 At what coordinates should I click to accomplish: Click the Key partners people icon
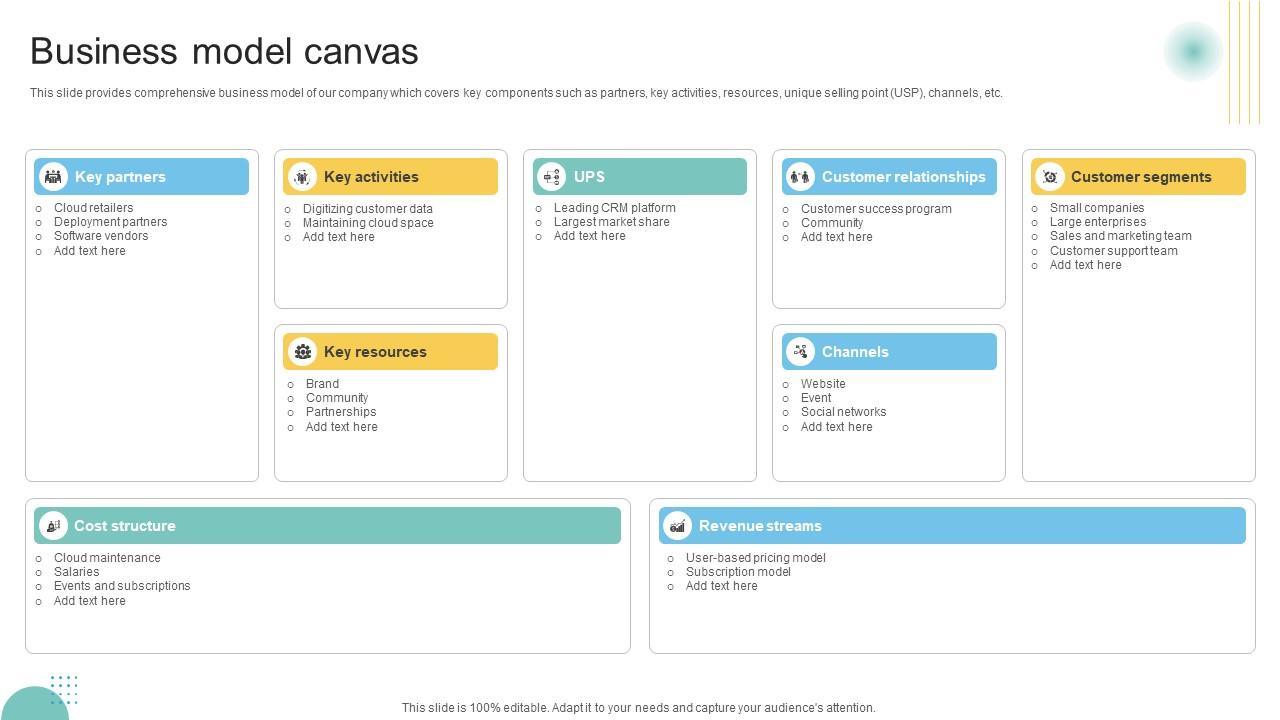pyautogui.click(x=53, y=177)
